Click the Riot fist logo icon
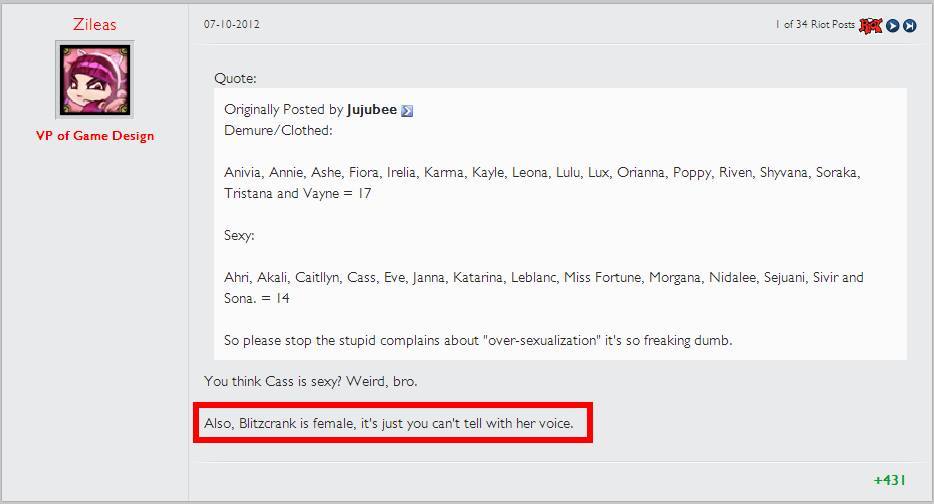 click(870, 25)
